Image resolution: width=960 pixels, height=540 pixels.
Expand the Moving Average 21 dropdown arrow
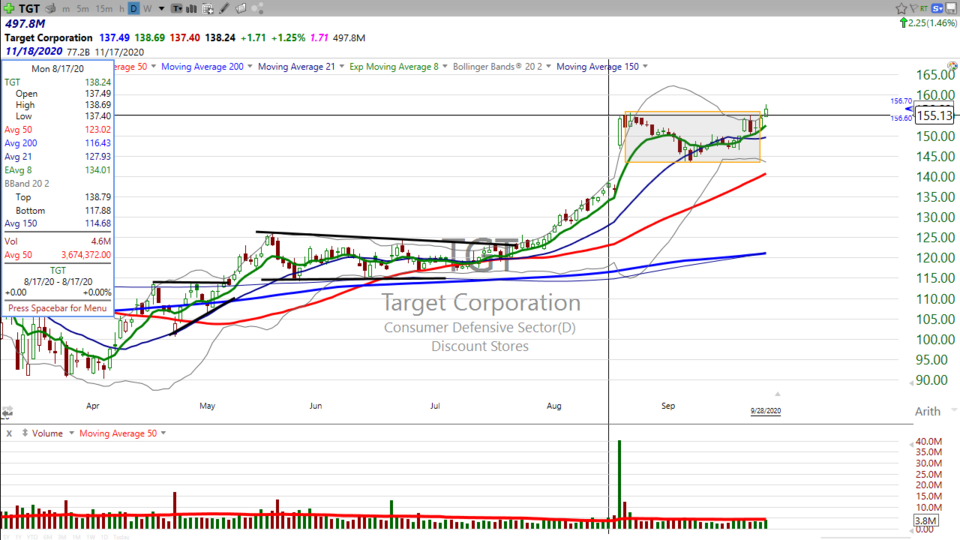pyautogui.click(x=342, y=66)
